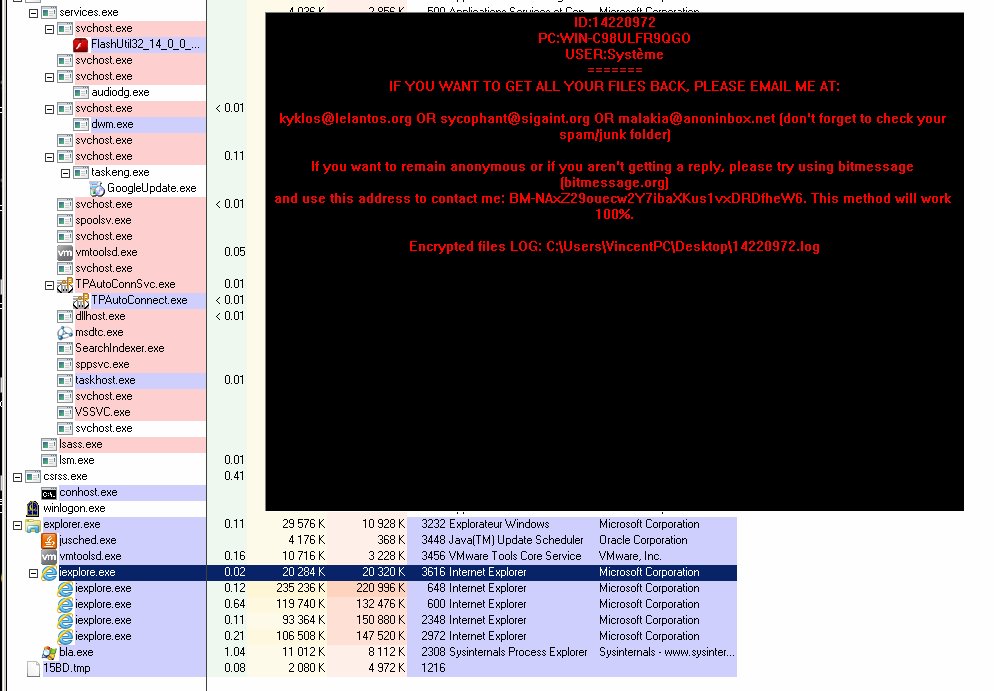Collapse svchost.exe node containing audiodg.exe
The height and width of the screenshot is (691, 994).
(49, 77)
